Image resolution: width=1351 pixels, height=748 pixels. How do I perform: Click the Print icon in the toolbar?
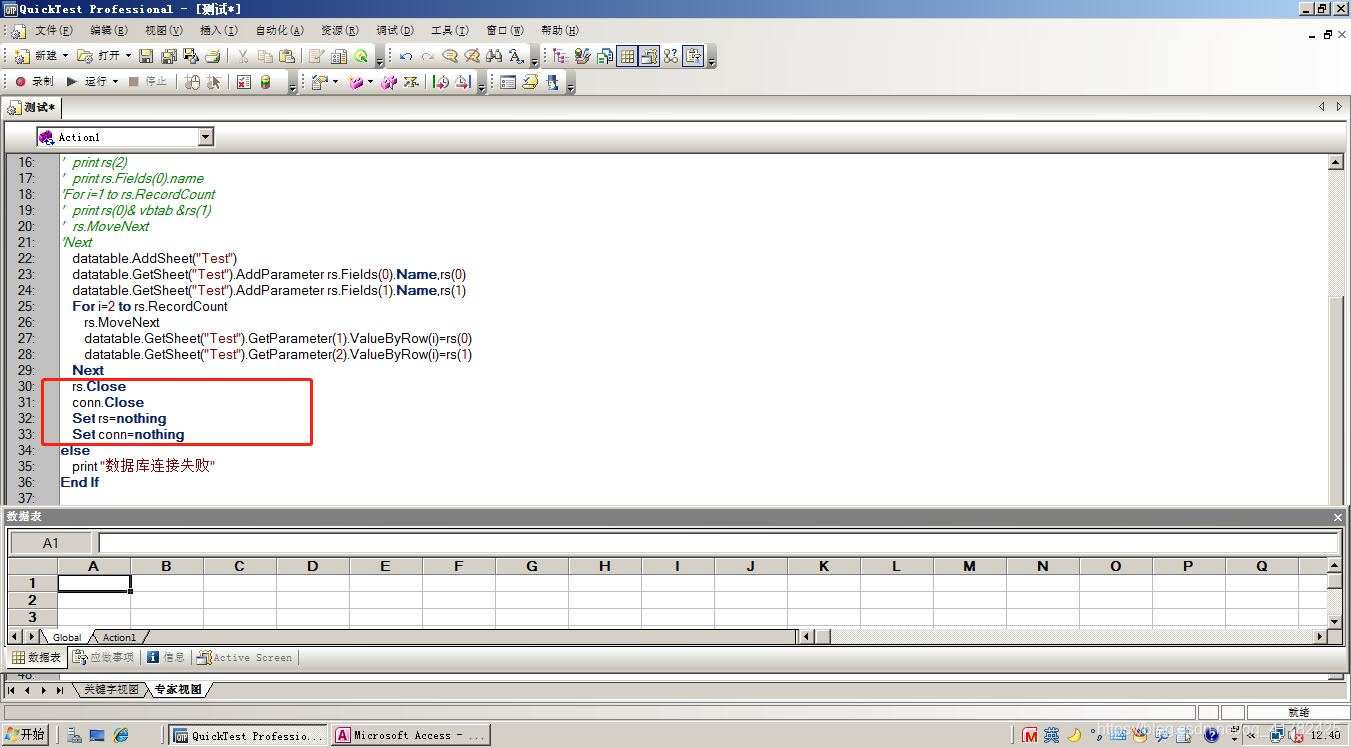(212, 56)
